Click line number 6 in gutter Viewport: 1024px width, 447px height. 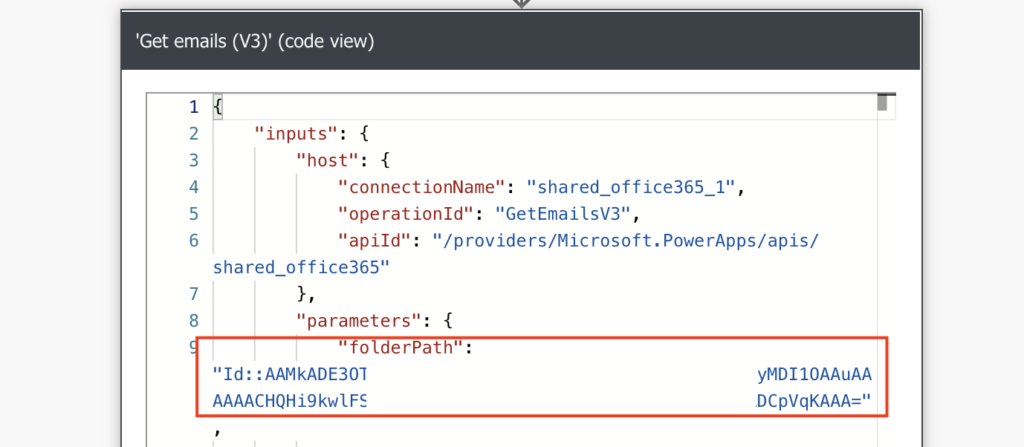(193, 241)
